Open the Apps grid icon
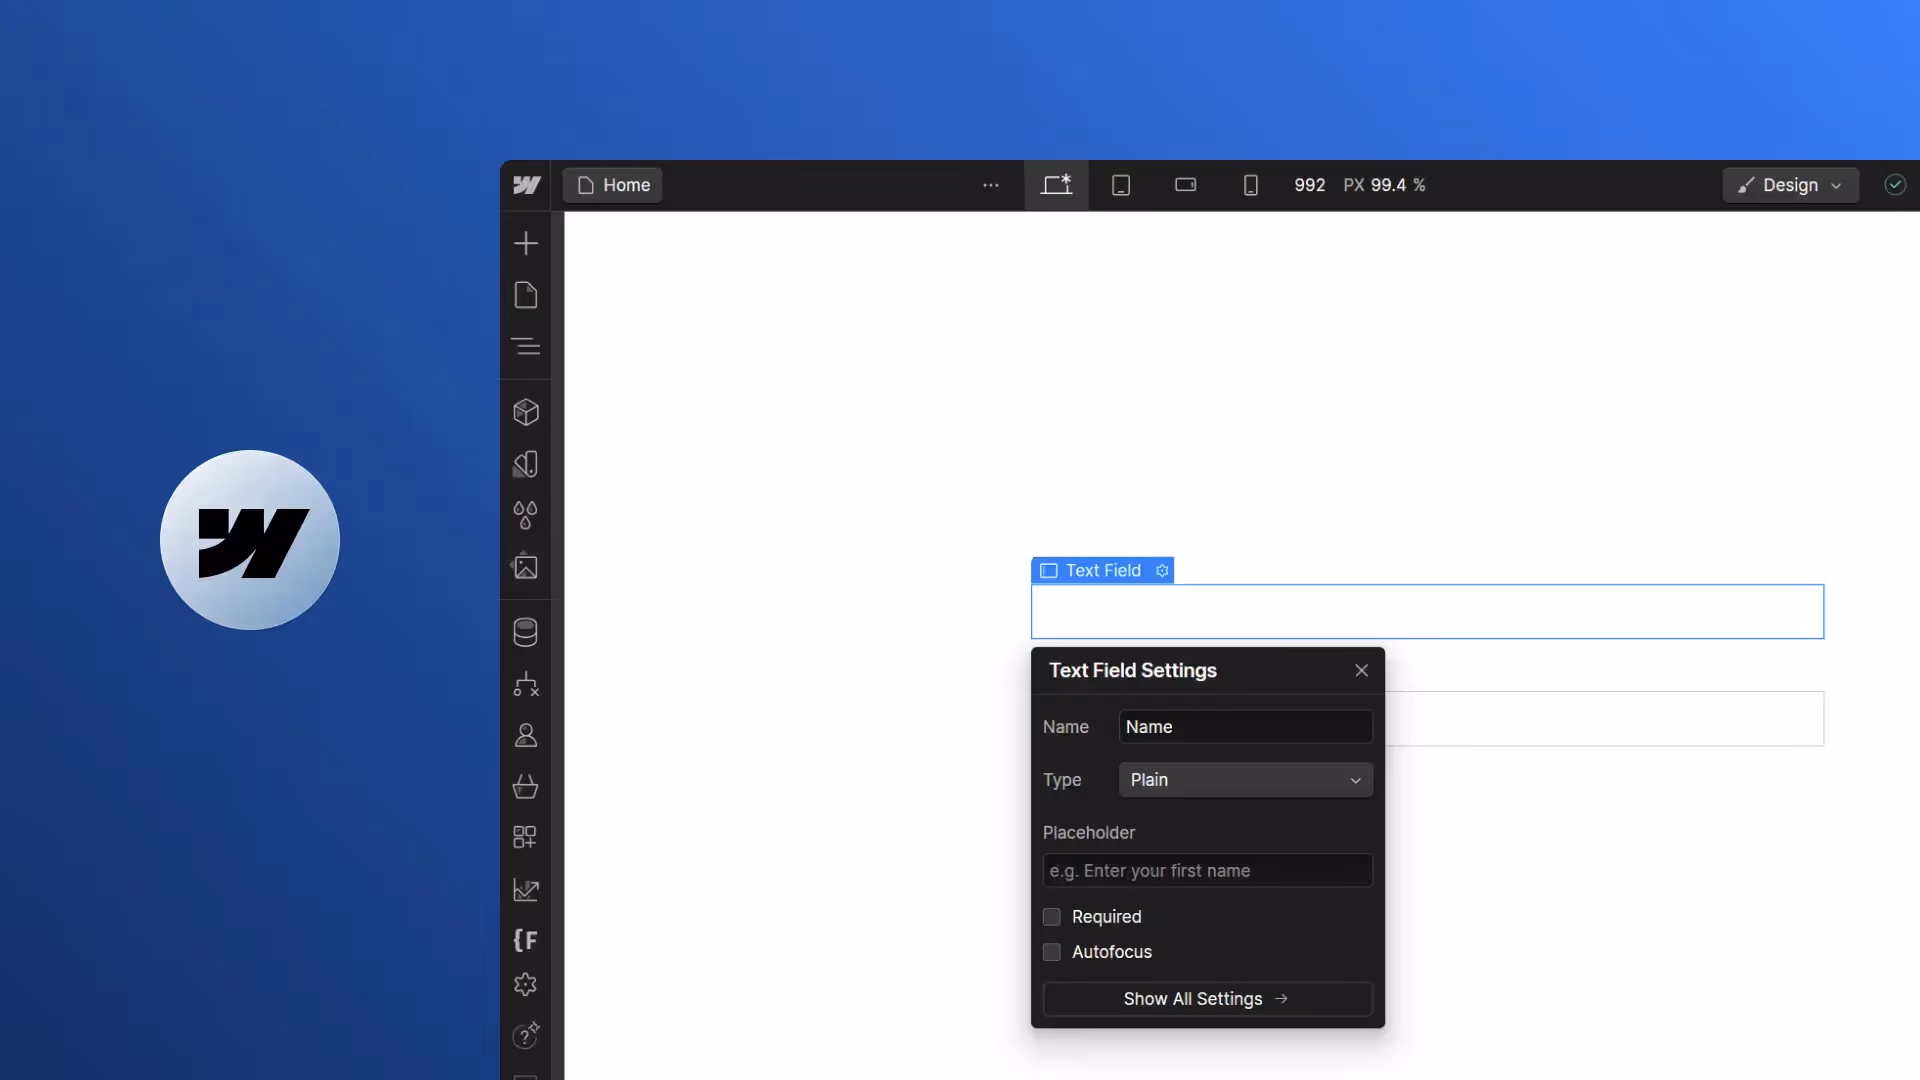 pos(525,837)
